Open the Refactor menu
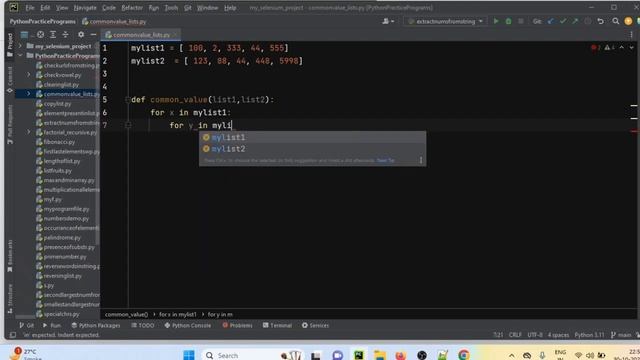Image resolution: width=640 pixels, height=360 pixels. [132, 8]
